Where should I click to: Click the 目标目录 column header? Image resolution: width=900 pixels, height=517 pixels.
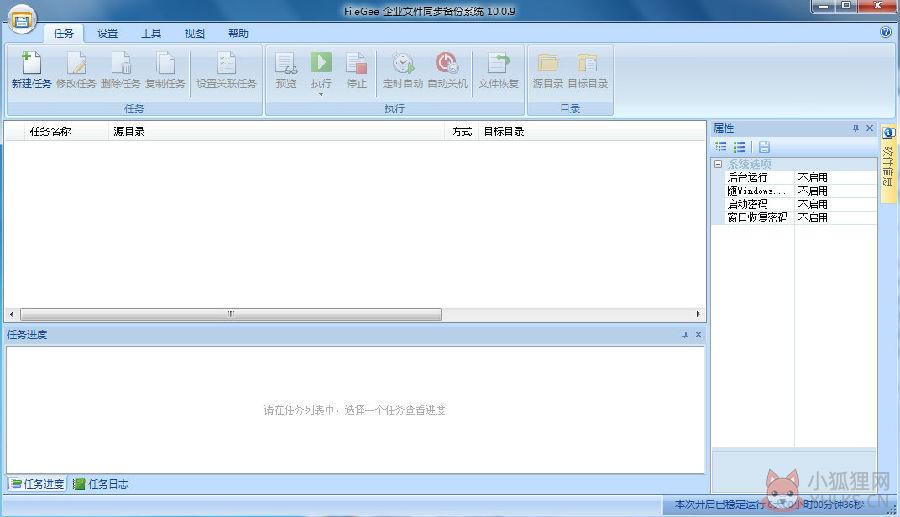point(592,131)
